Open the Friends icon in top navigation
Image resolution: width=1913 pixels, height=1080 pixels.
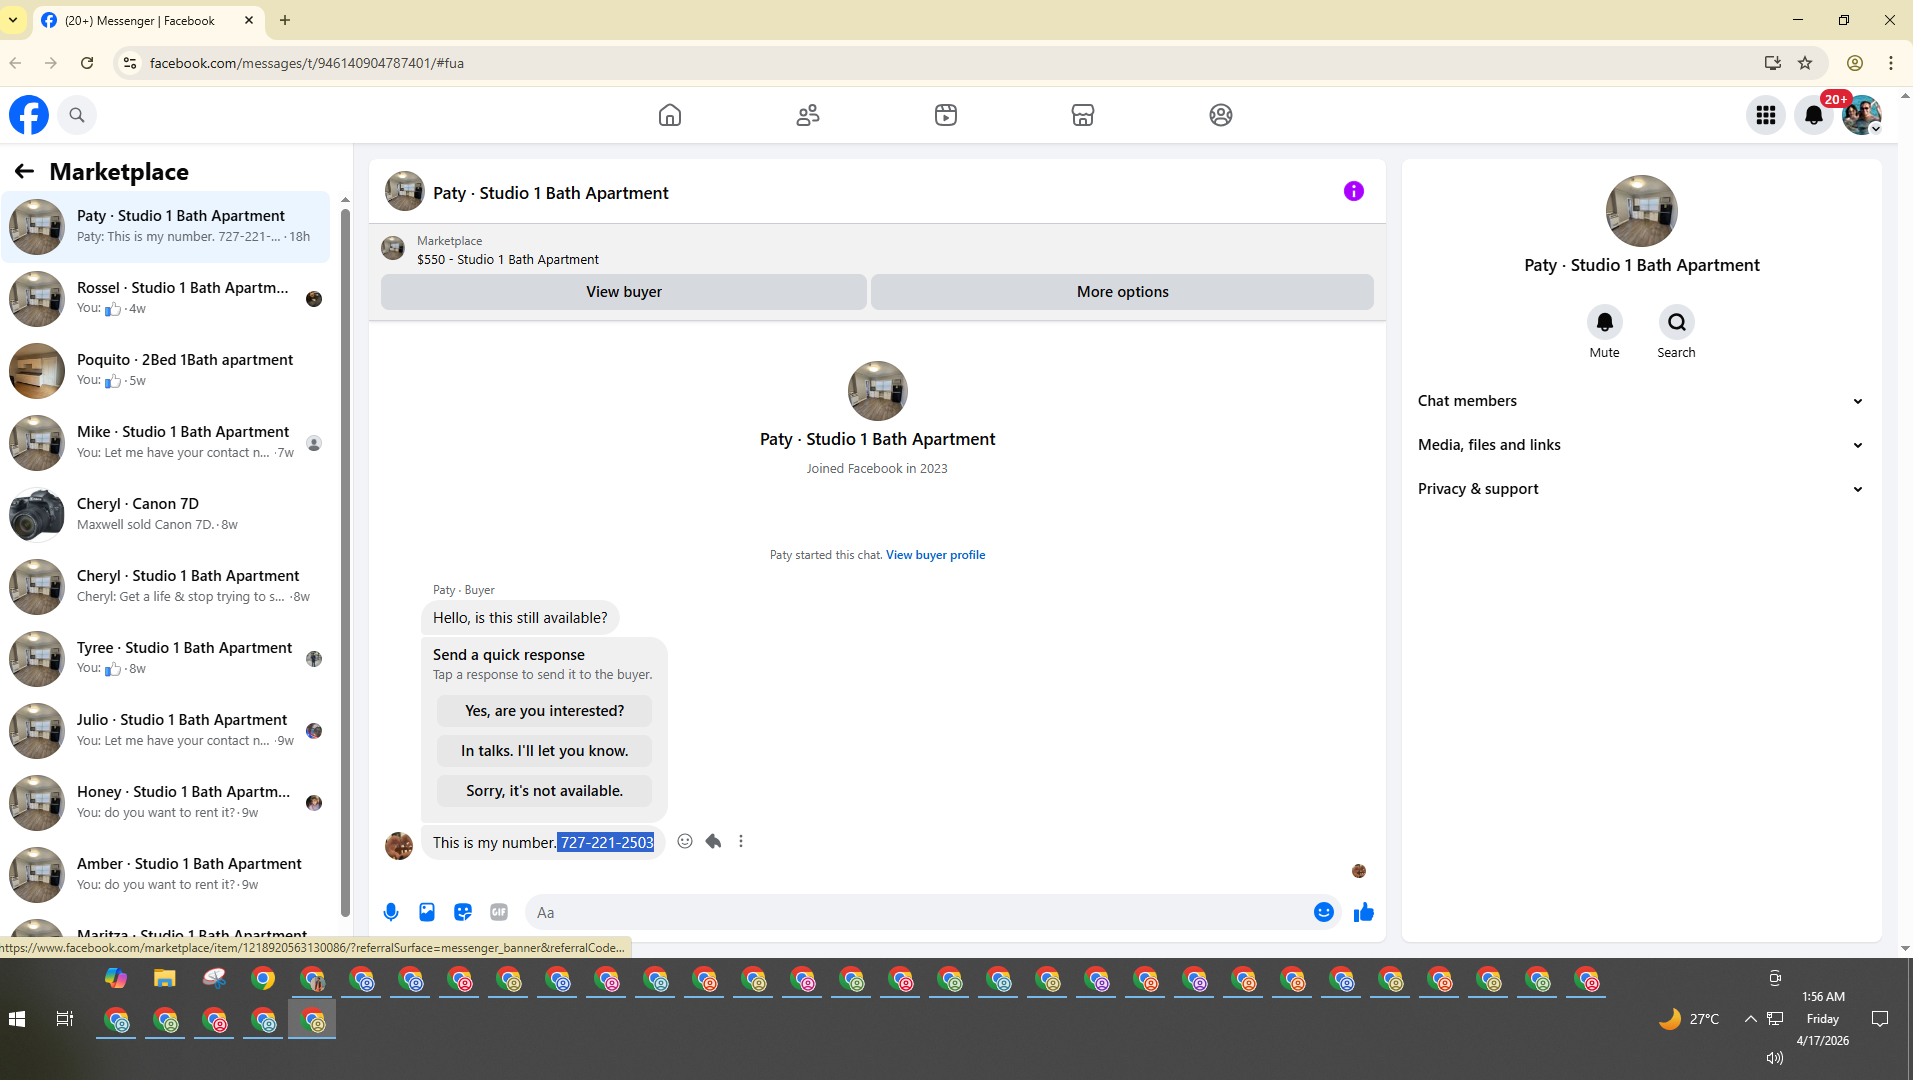click(x=808, y=115)
